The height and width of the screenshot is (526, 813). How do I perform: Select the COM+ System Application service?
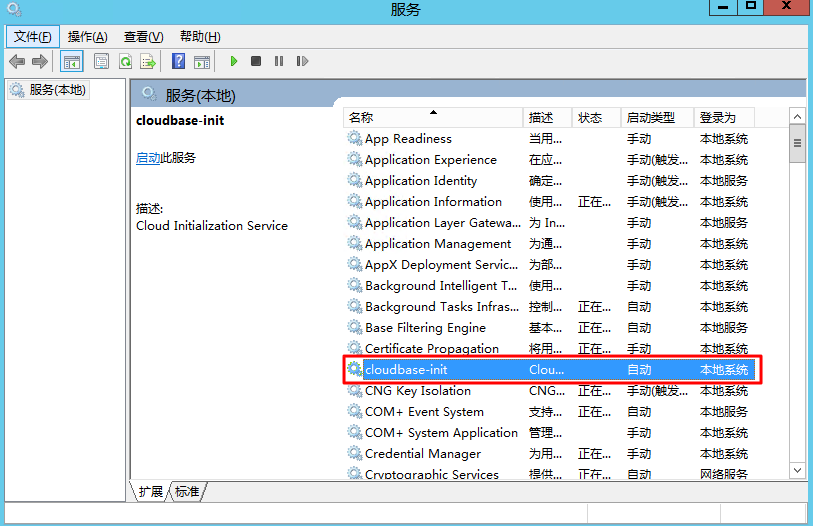click(x=551, y=433)
